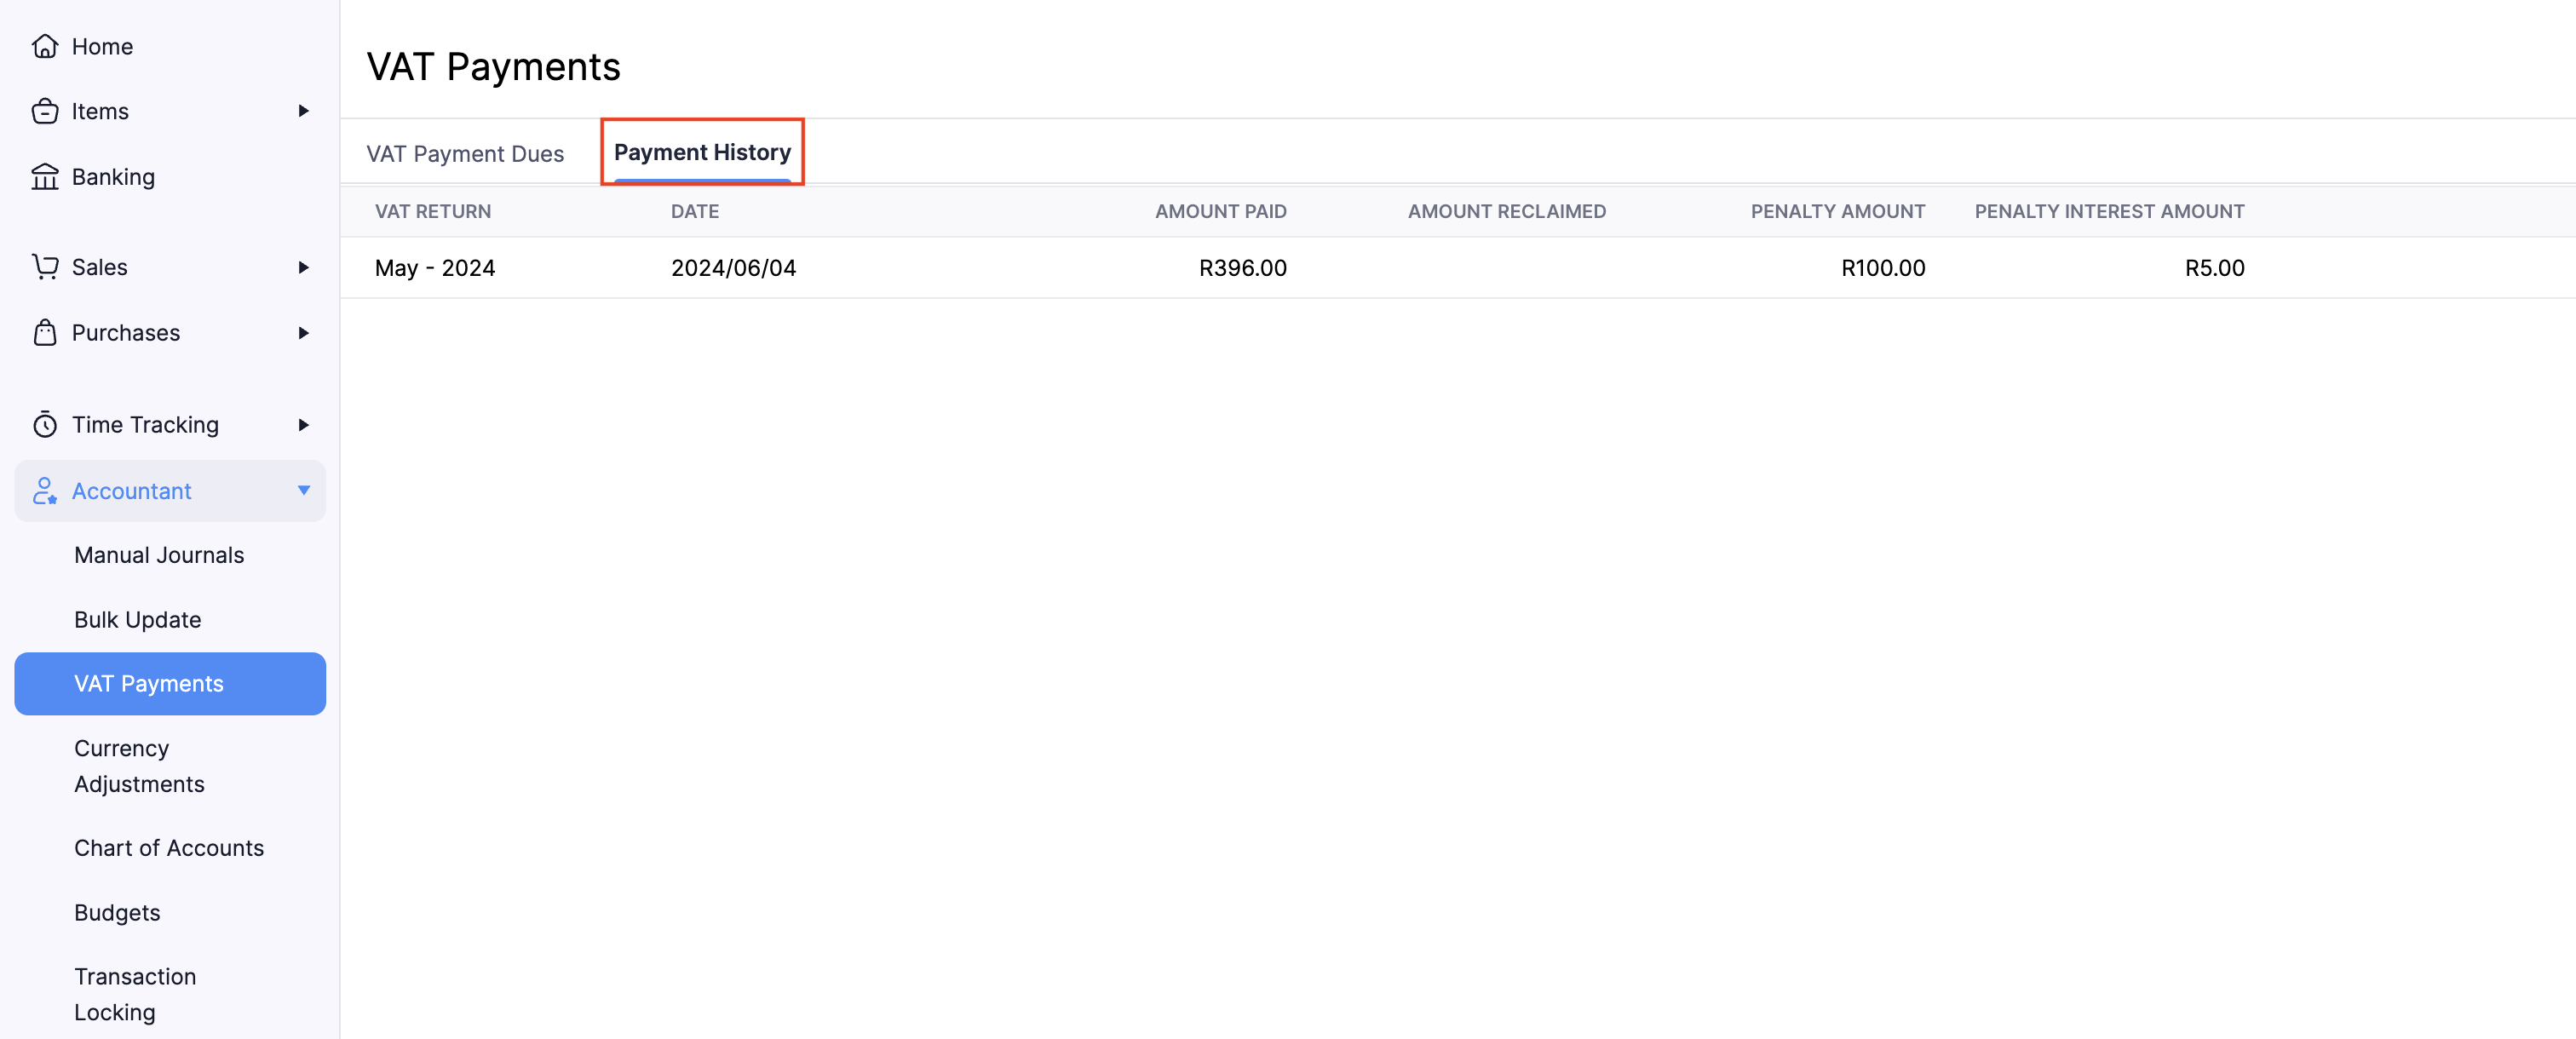Collapse the Accountant section arrow
This screenshot has height=1039, width=2576.
click(303, 490)
